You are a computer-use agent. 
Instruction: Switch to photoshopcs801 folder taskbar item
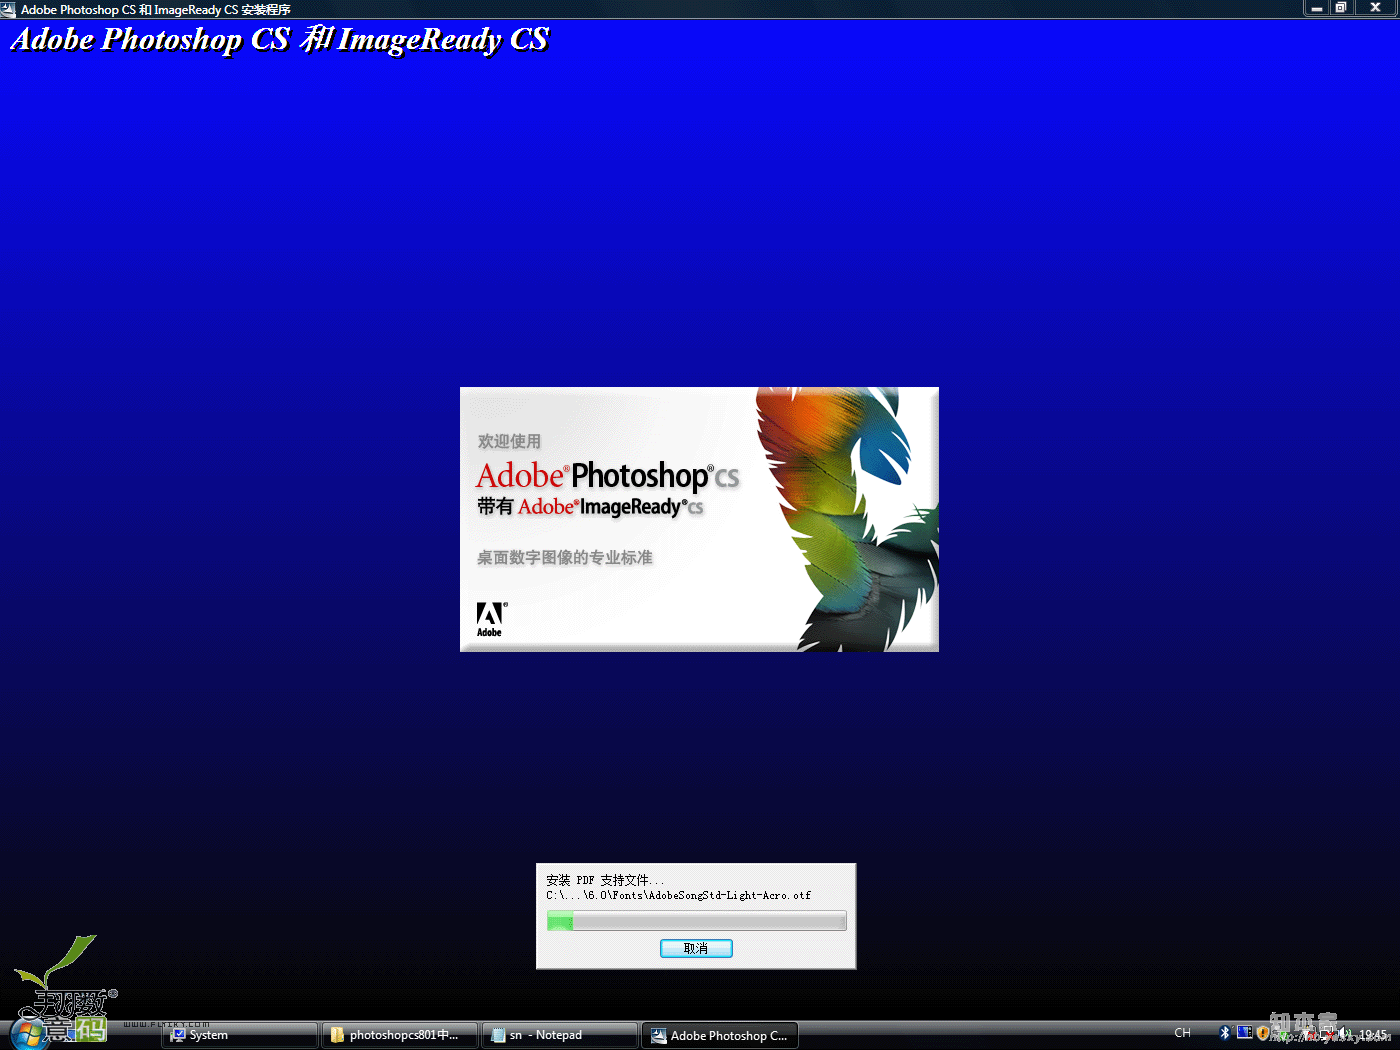tap(399, 1035)
